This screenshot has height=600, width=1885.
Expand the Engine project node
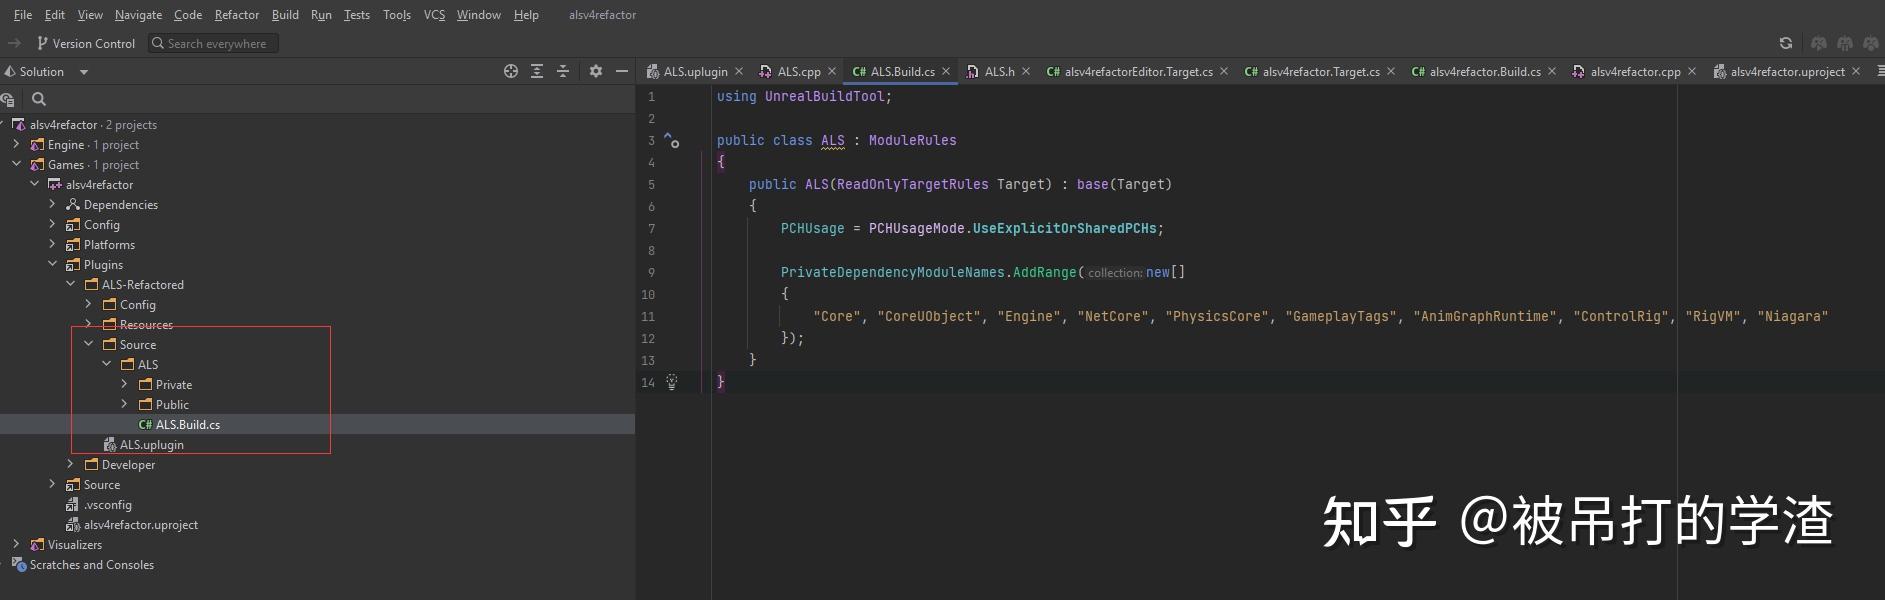[16, 144]
